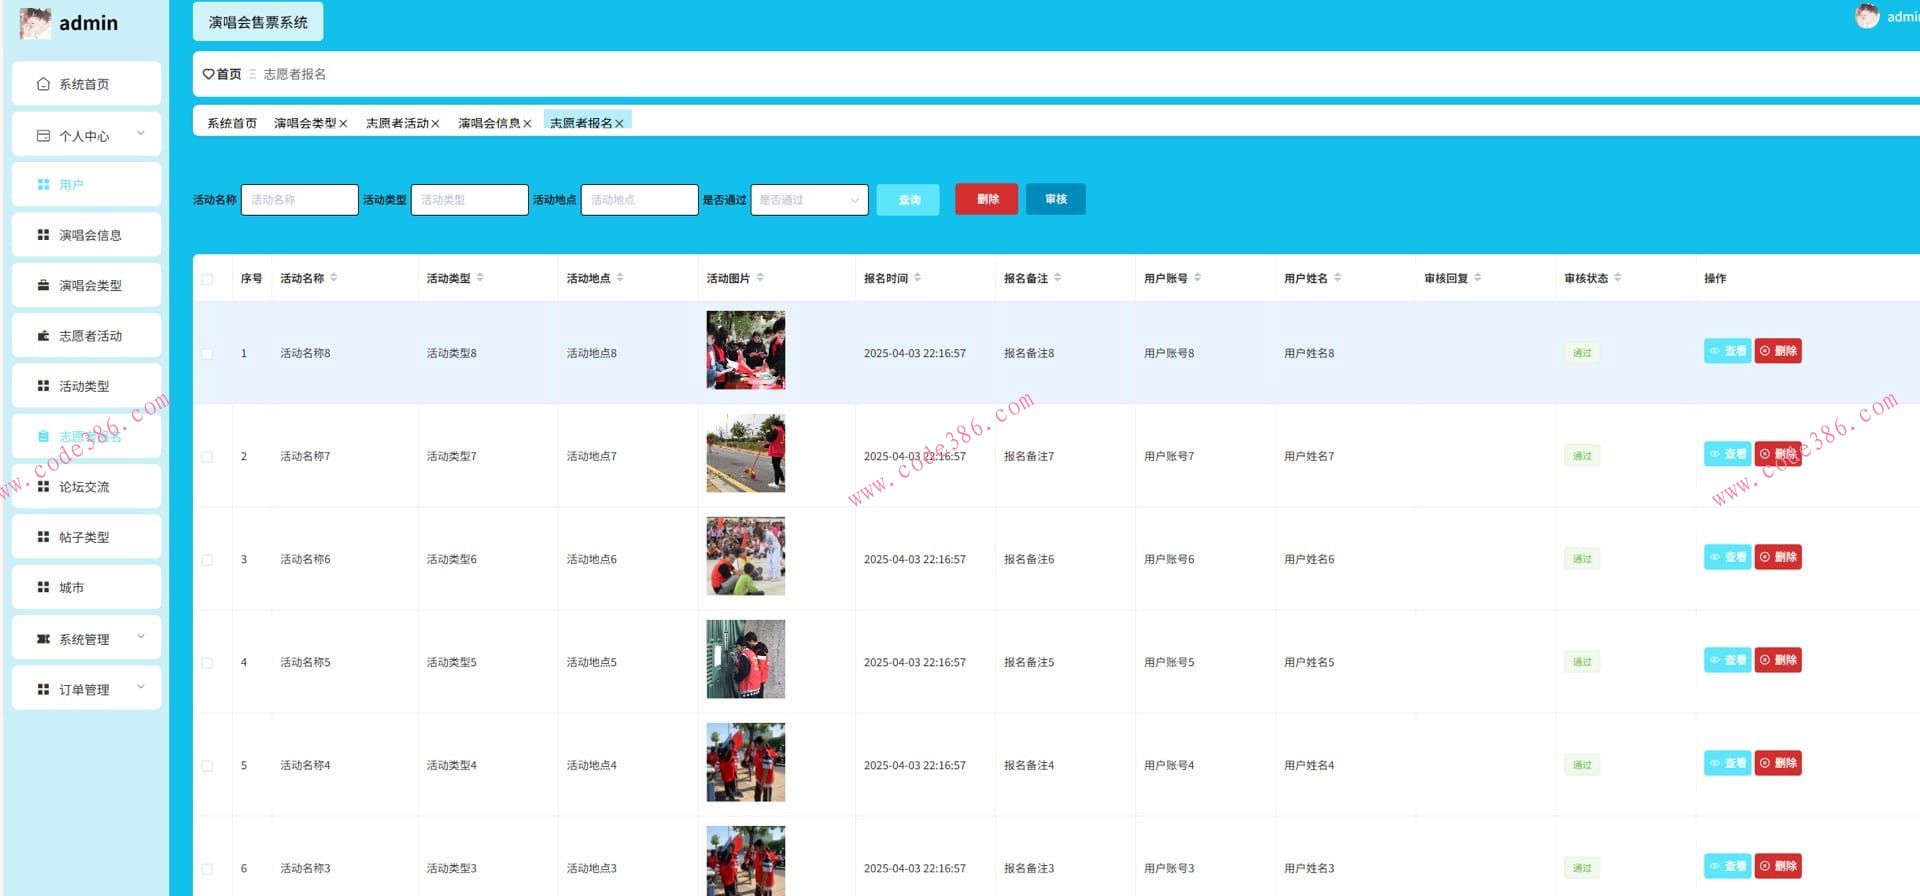Expand the 系统管理 submenu chevron
The width and height of the screenshot is (1920, 896).
tap(141, 637)
